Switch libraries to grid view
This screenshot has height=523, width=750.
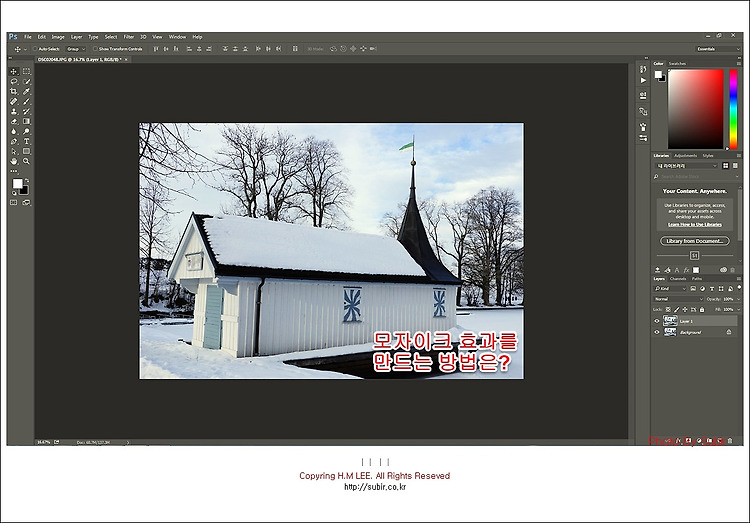coord(726,166)
